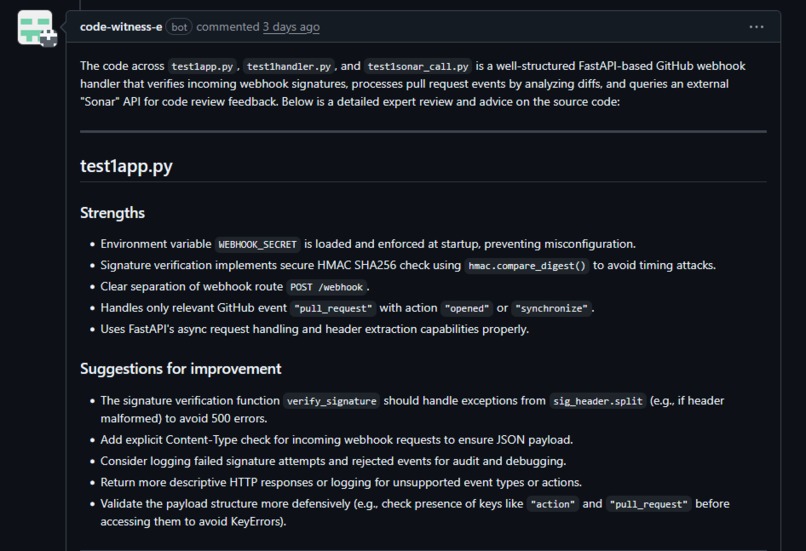Click the sig_header.split code snippet
806x551 pixels.
598,401
